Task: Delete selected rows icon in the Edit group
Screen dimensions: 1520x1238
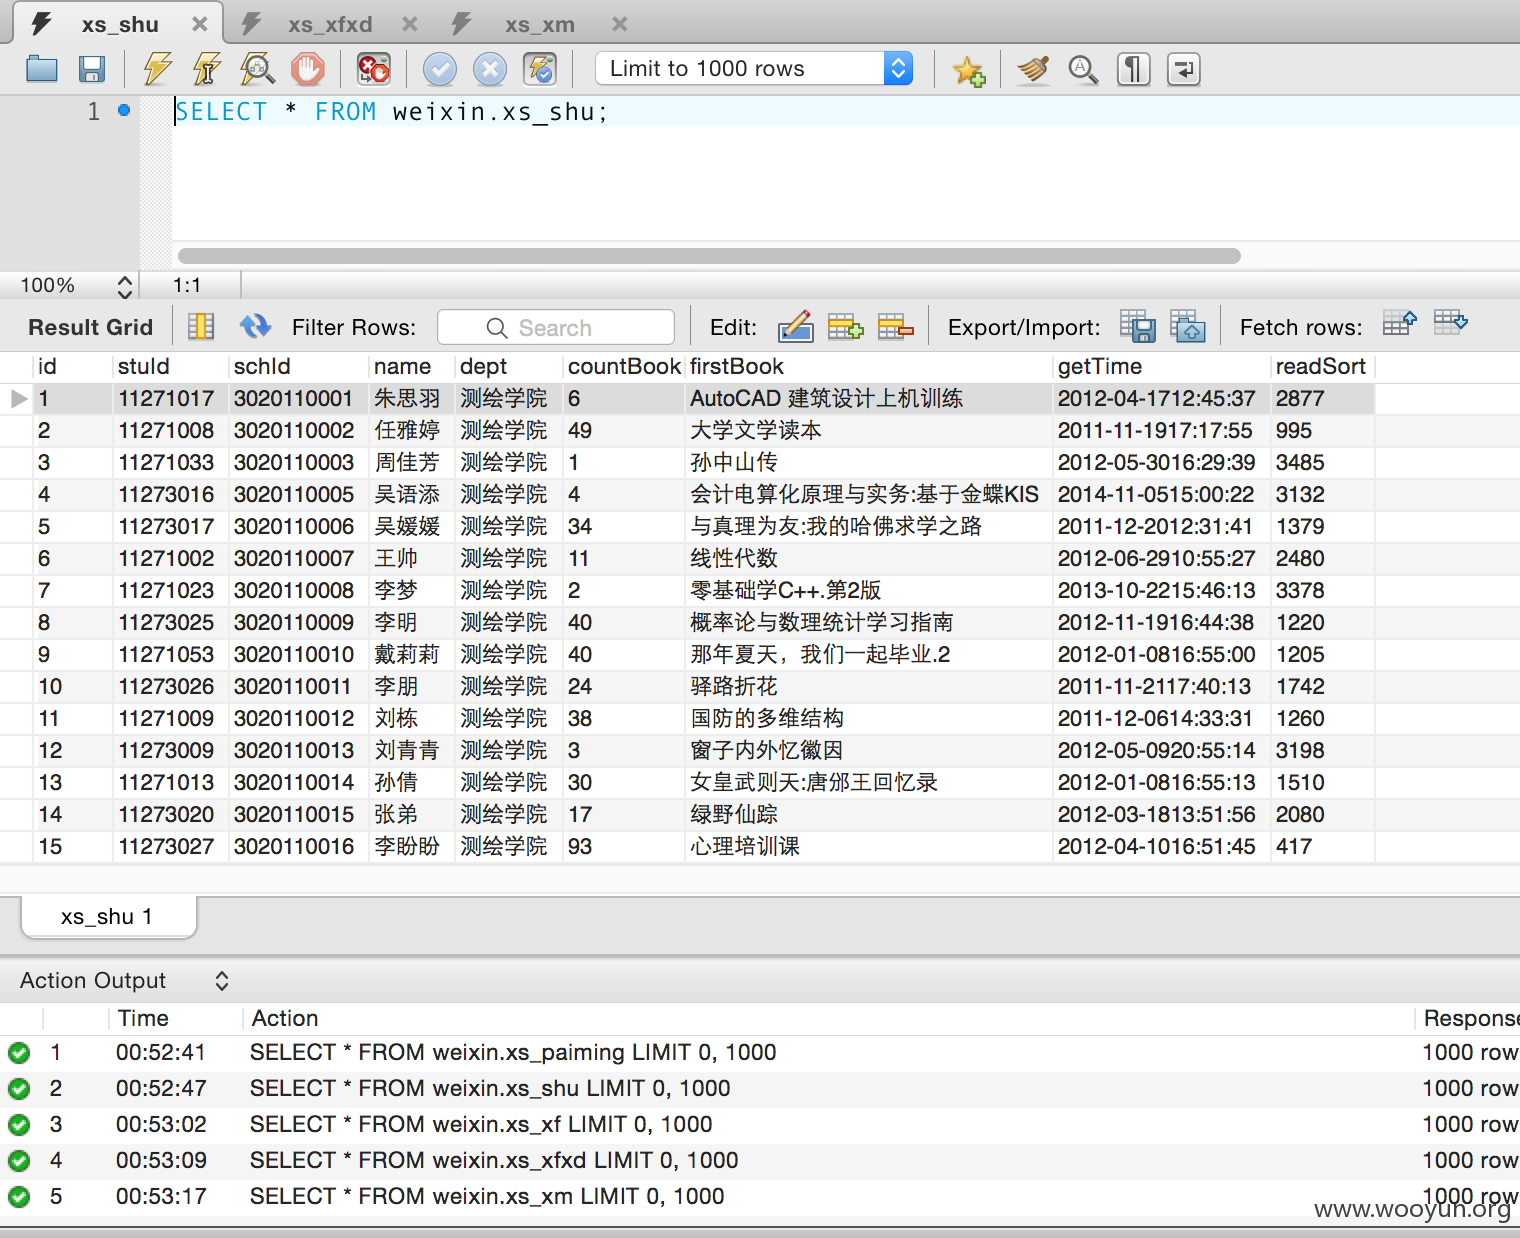Action: point(896,326)
